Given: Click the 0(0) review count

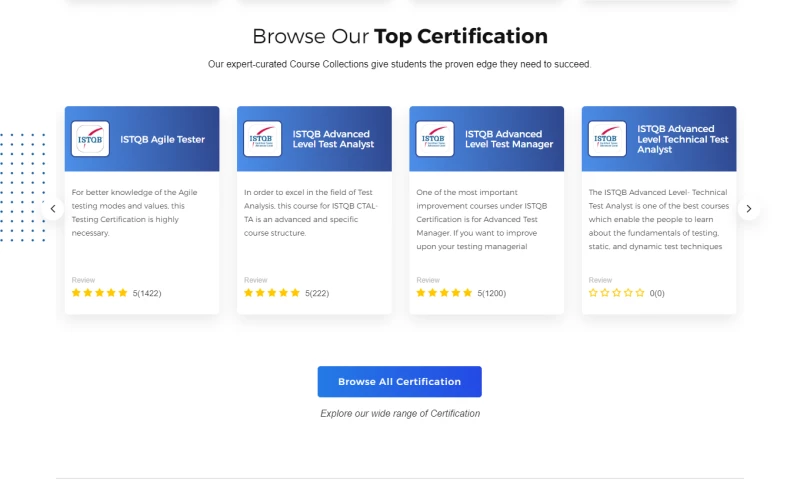Looking at the screenshot, I should 657,293.
